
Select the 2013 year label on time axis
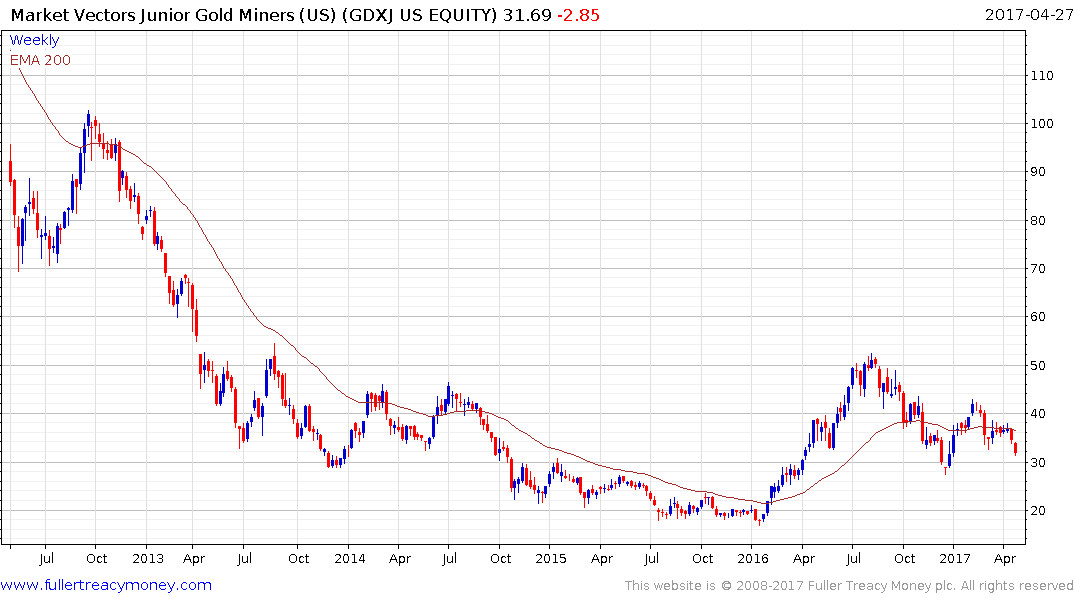click(148, 558)
